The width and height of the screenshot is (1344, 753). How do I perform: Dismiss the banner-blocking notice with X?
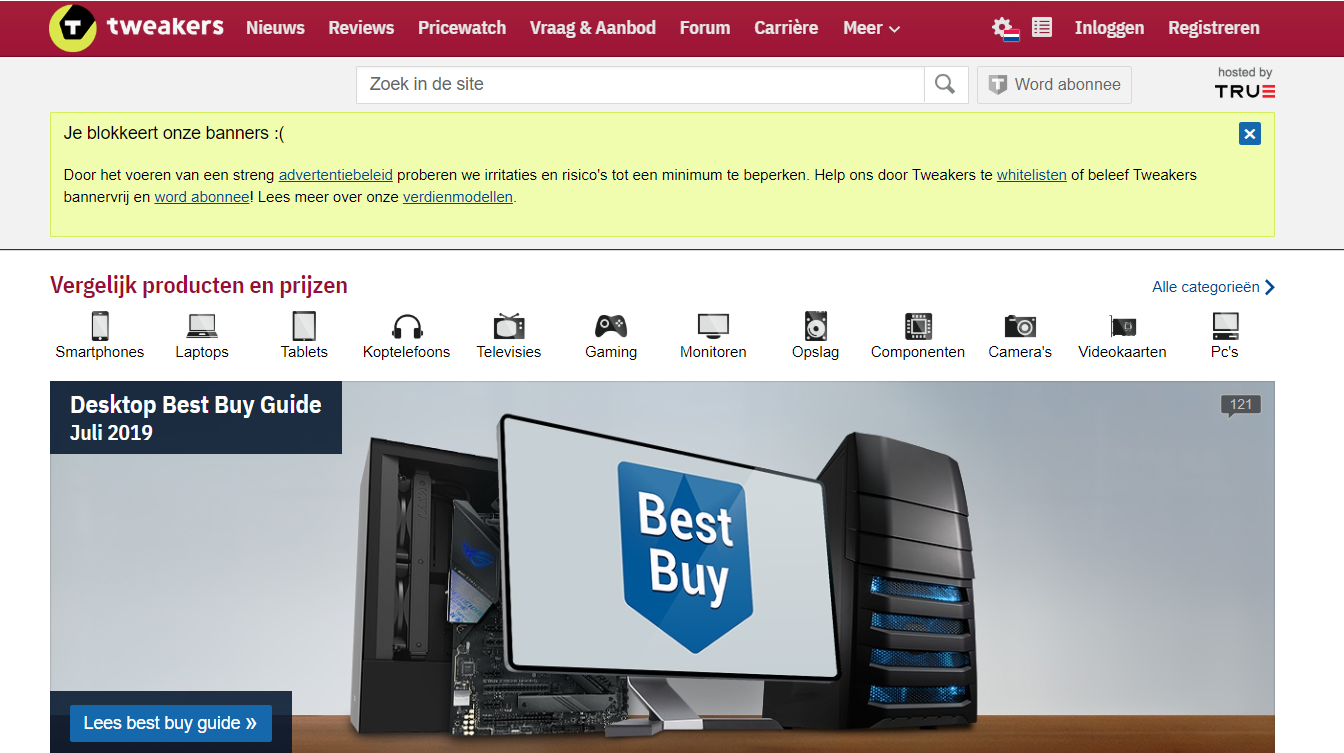(x=1249, y=134)
